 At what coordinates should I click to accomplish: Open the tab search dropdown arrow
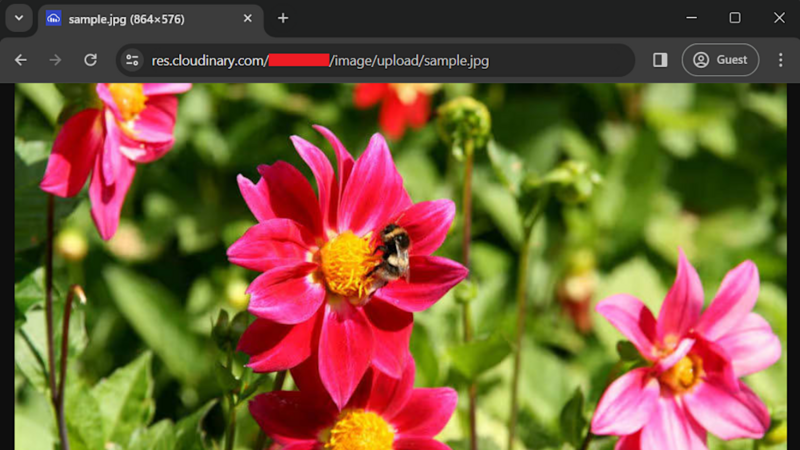[x=19, y=18]
